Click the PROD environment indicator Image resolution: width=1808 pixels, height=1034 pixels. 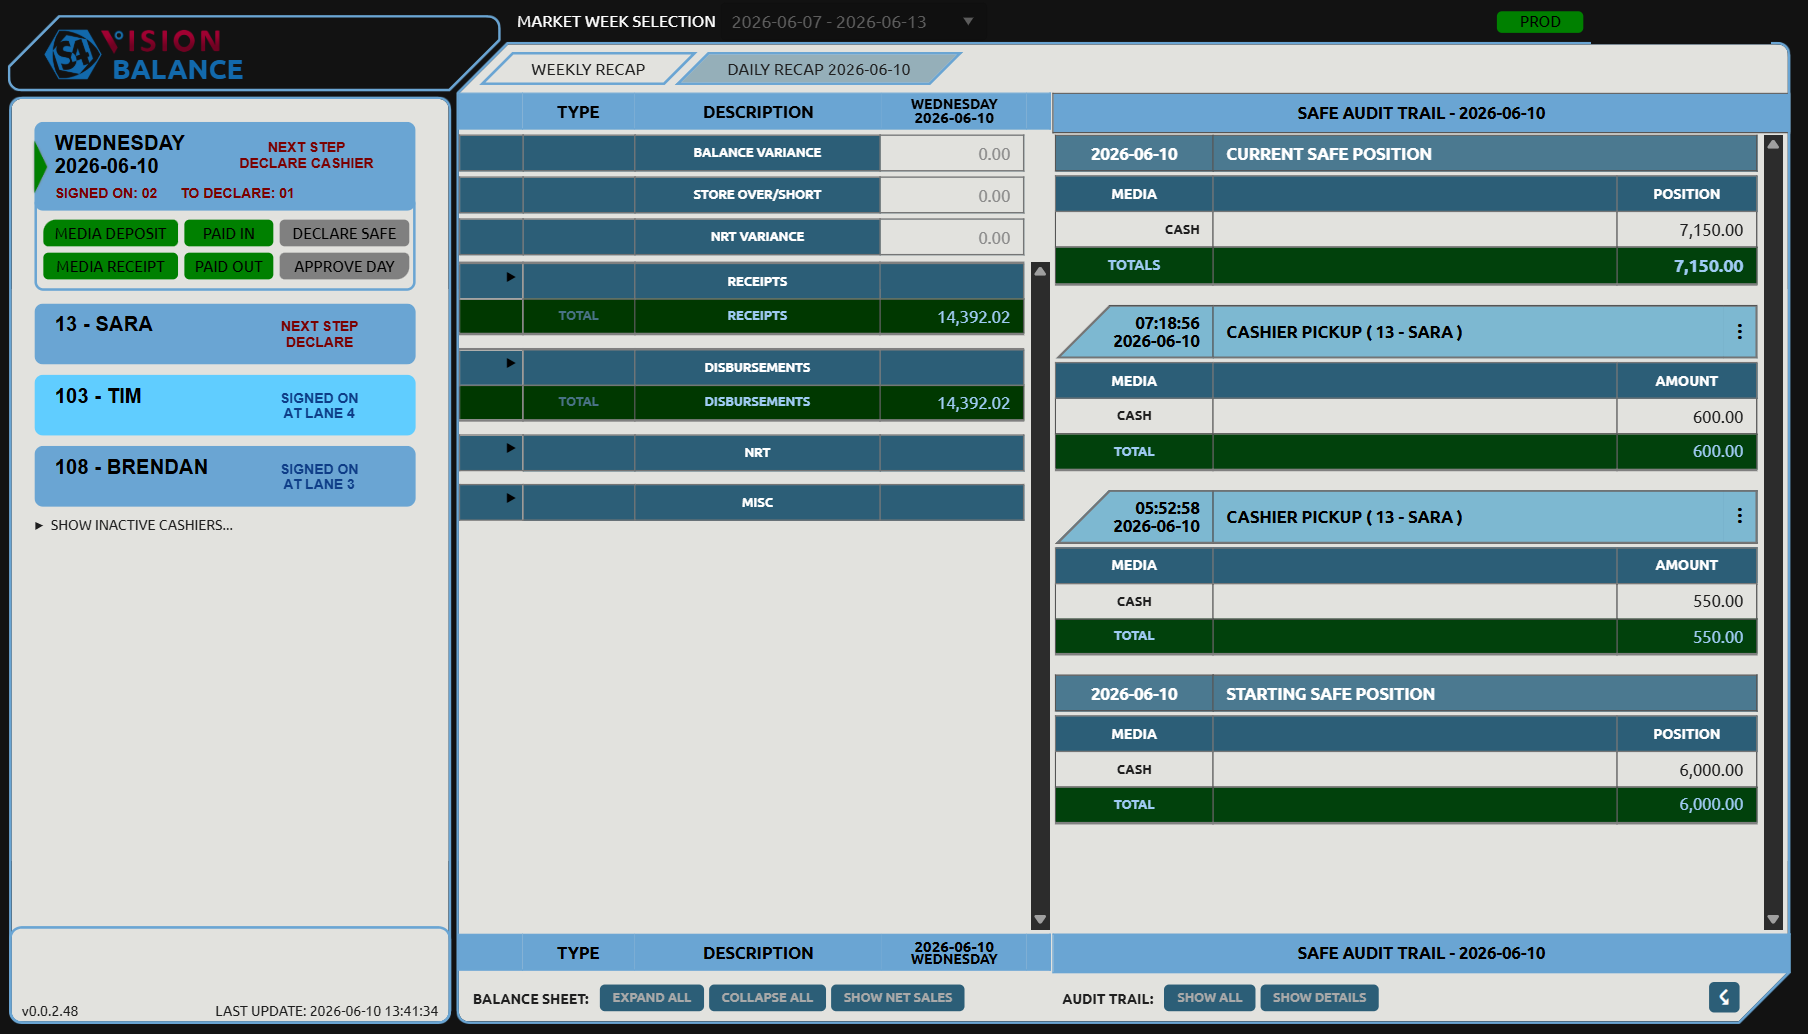(x=1540, y=22)
